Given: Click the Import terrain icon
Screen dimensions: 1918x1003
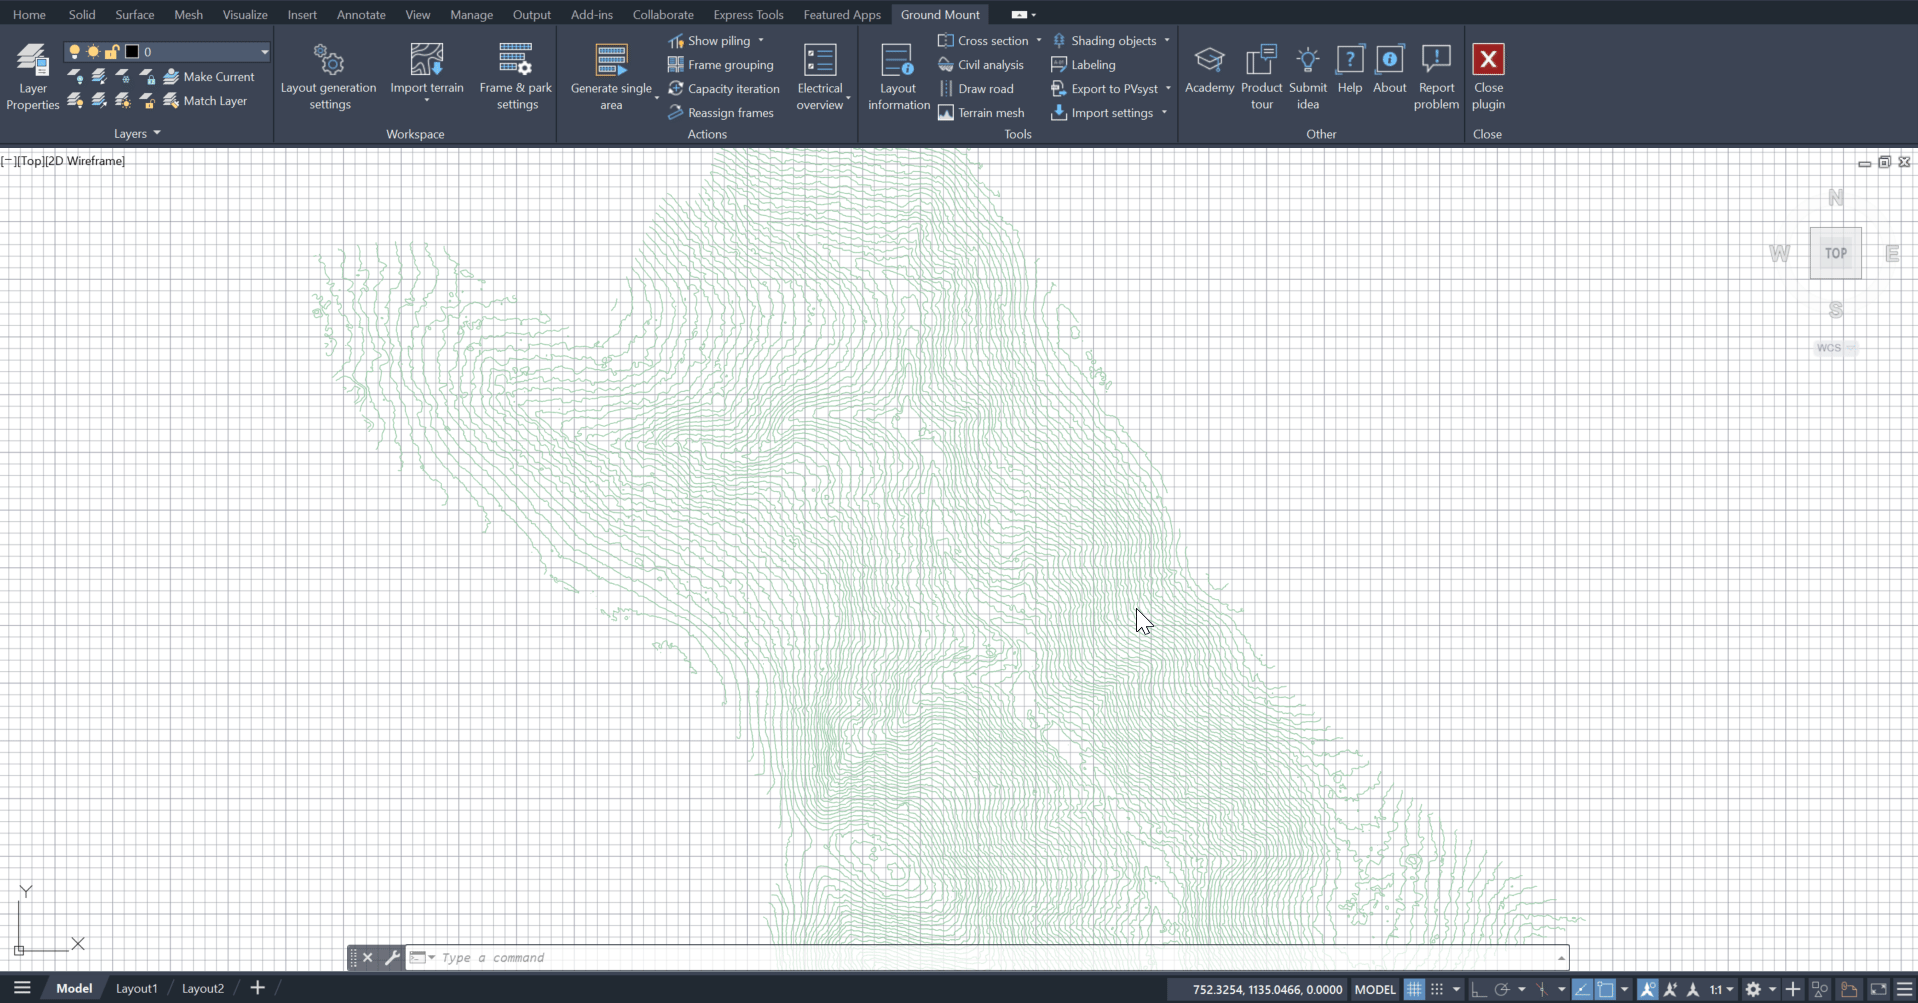Looking at the screenshot, I should (427, 60).
